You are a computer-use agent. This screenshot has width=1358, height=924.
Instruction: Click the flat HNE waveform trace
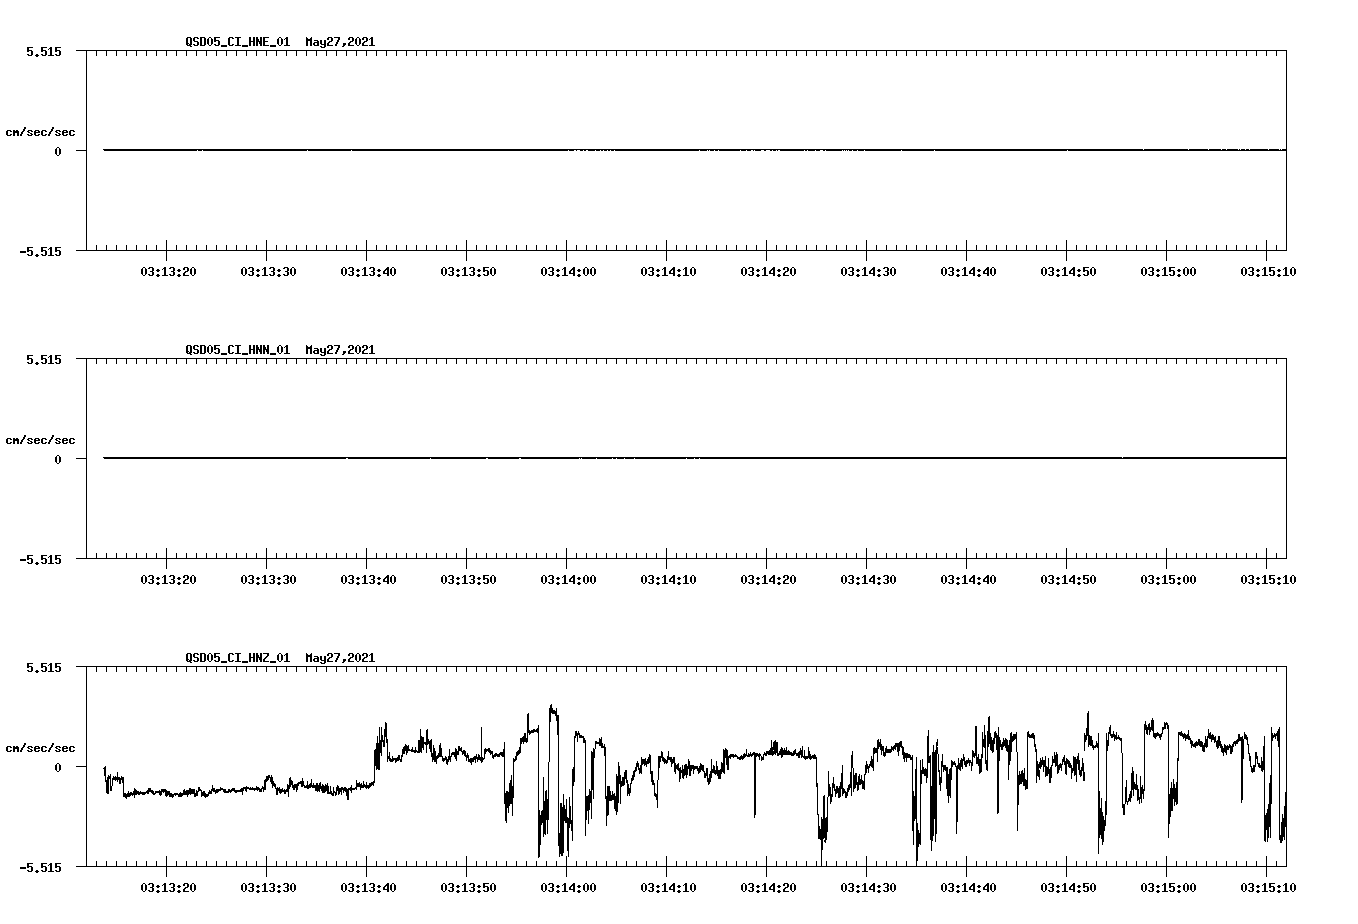tap(600, 150)
